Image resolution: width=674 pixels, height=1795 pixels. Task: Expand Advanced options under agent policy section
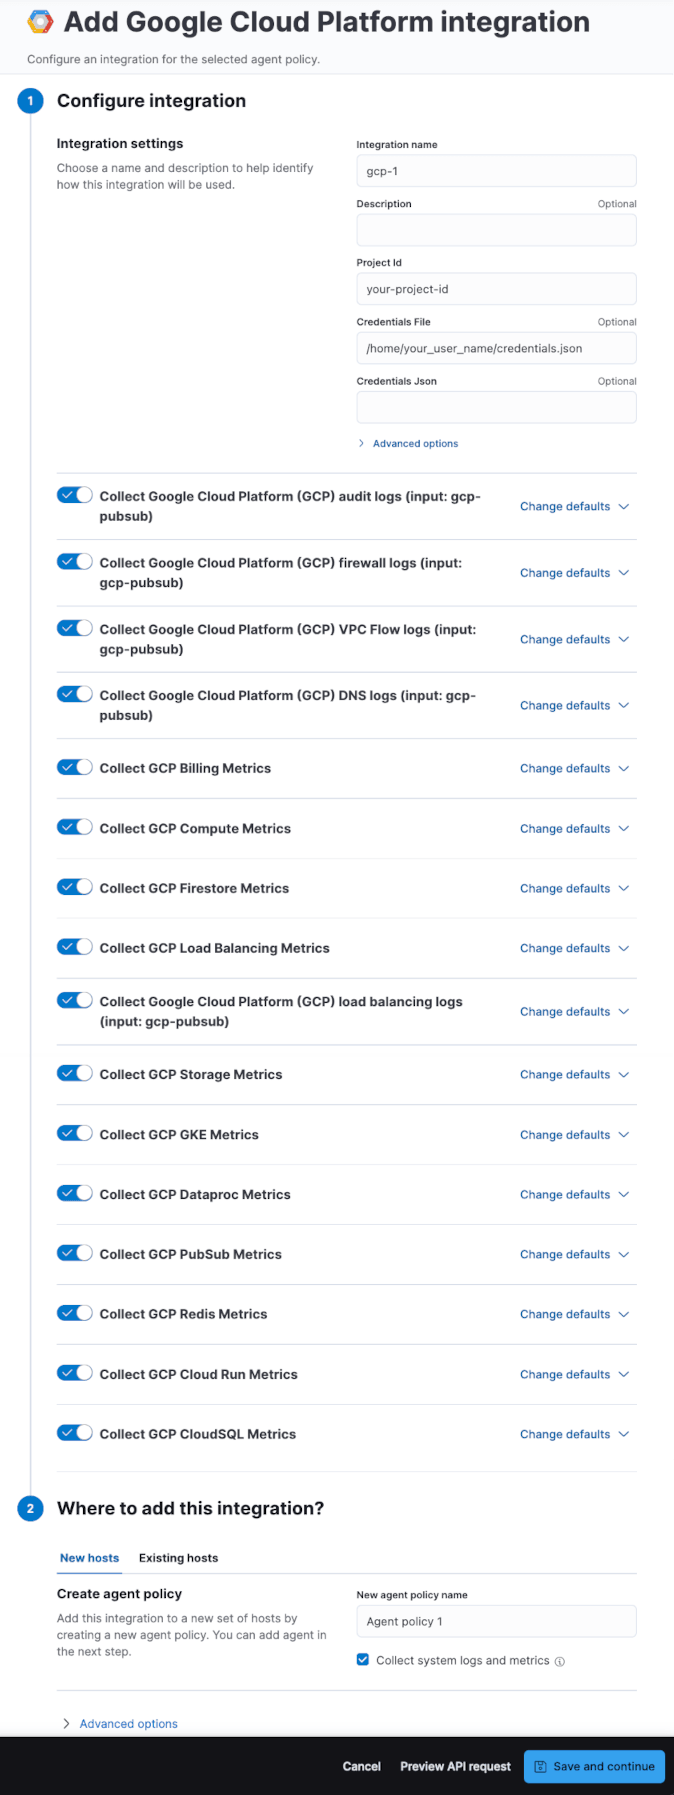128,1724
